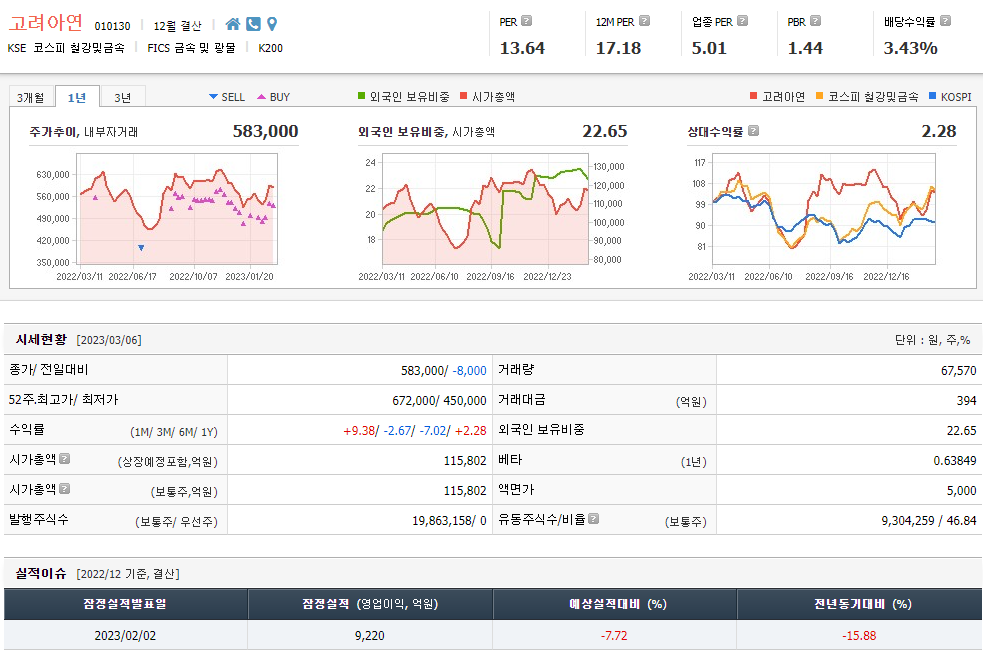Click the 상대수익률 comparison chart
The height and width of the screenshot is (662, 983).
[824, 209]
